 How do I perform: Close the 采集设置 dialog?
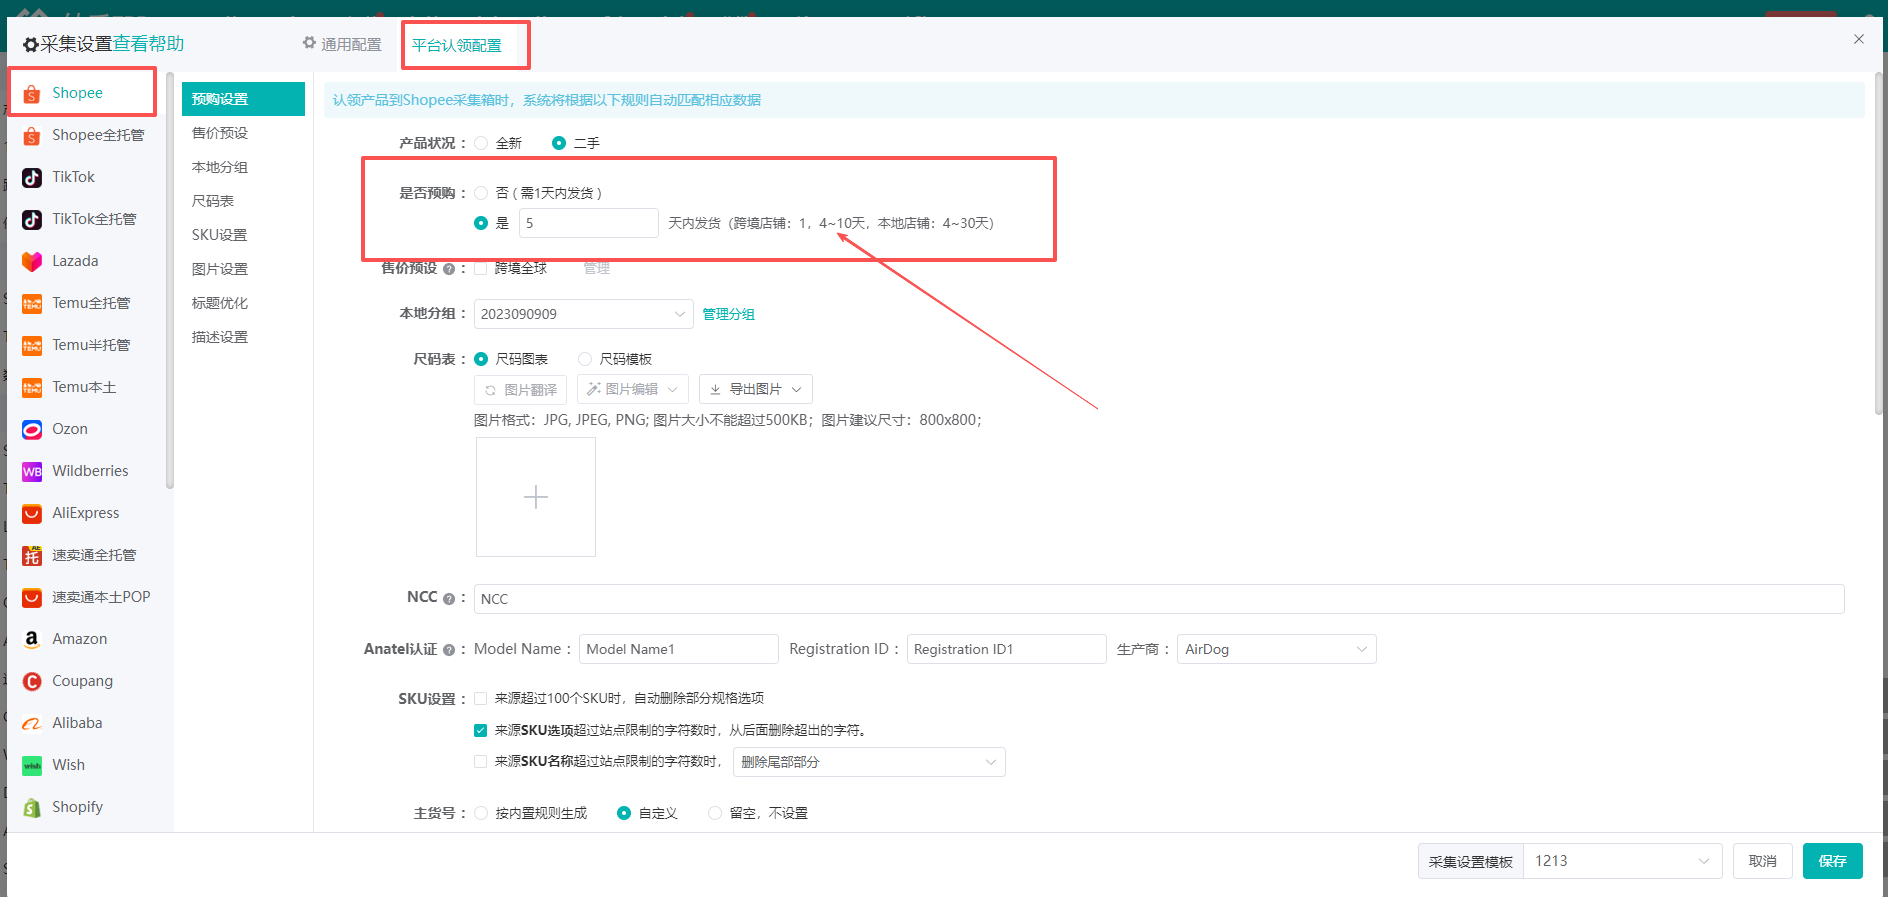[x=1859, y=39]
